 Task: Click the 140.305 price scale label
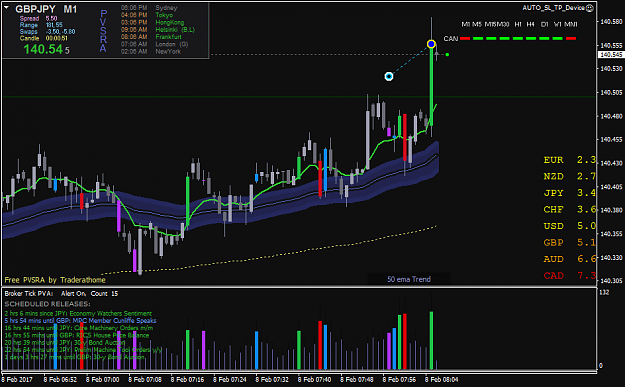coord(611,281)
